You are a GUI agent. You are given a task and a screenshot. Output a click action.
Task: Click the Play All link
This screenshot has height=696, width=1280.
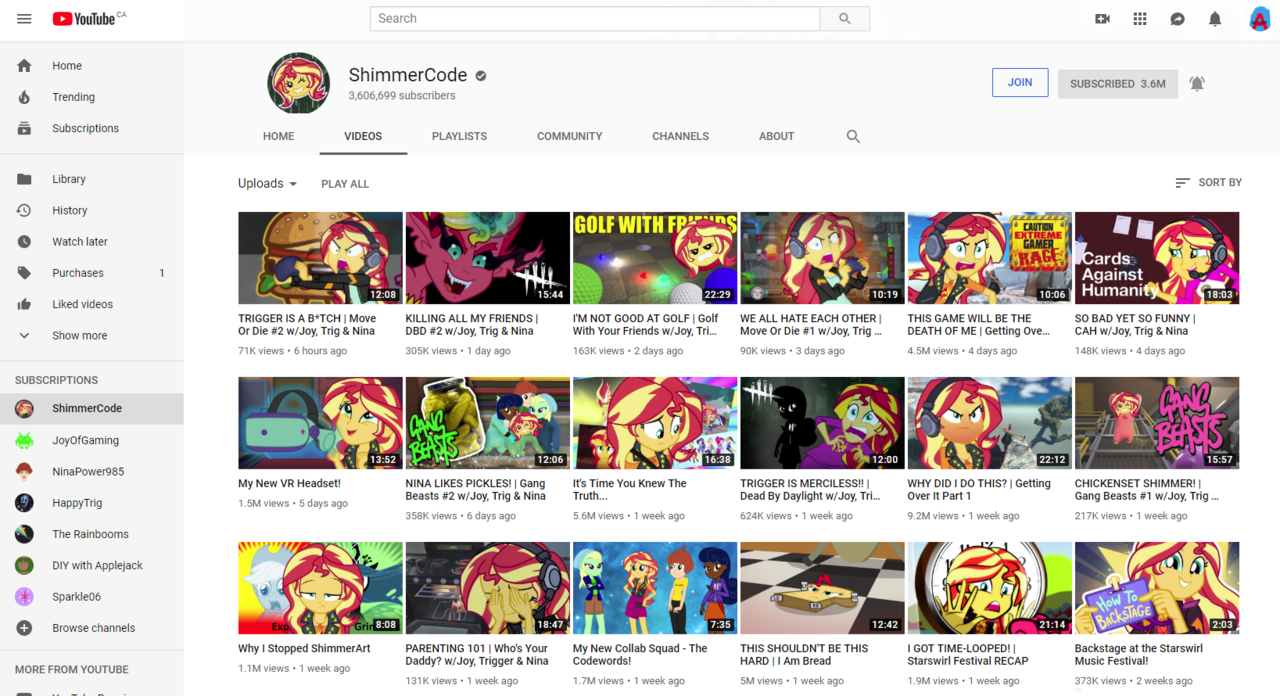tap(345, 184)
